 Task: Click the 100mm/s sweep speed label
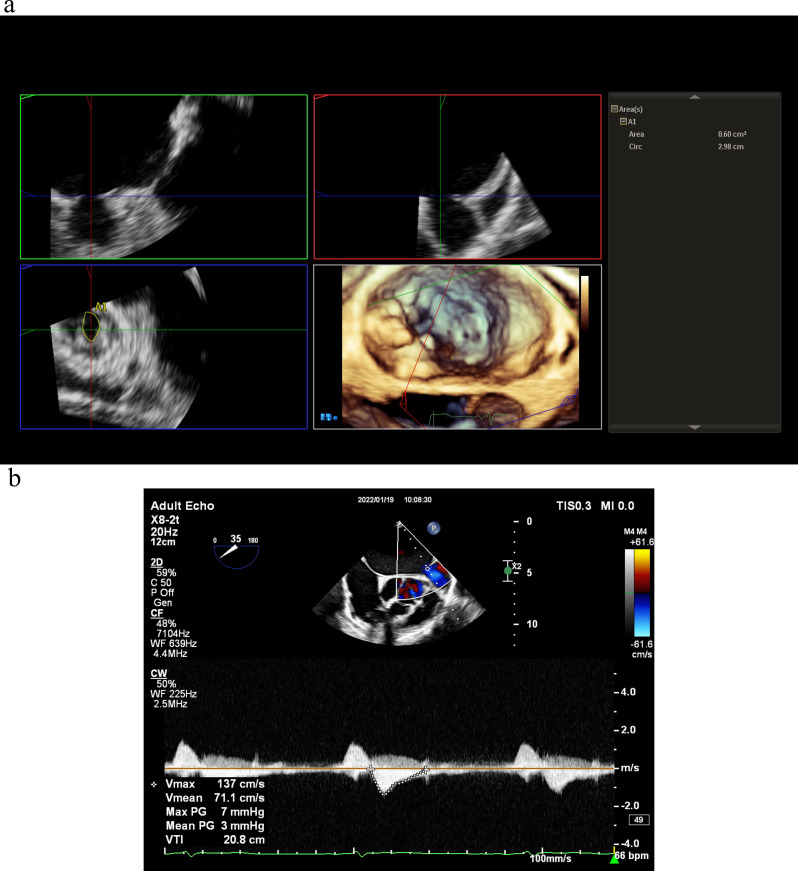click(550, 859)
